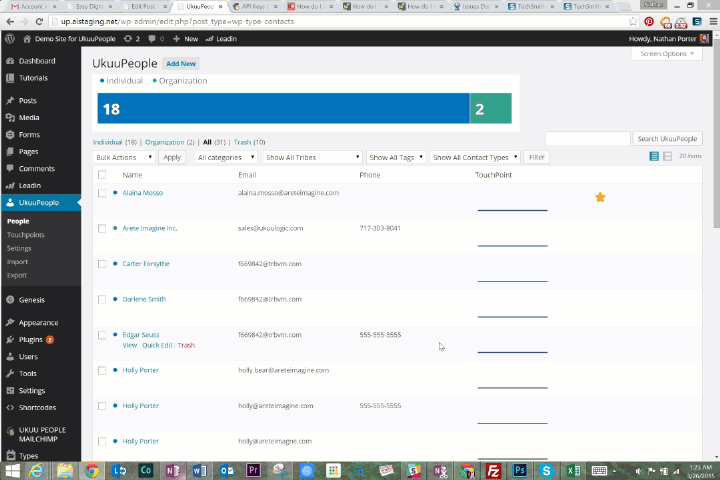Open Dashboard from sidebar

(x=37, y=61)
